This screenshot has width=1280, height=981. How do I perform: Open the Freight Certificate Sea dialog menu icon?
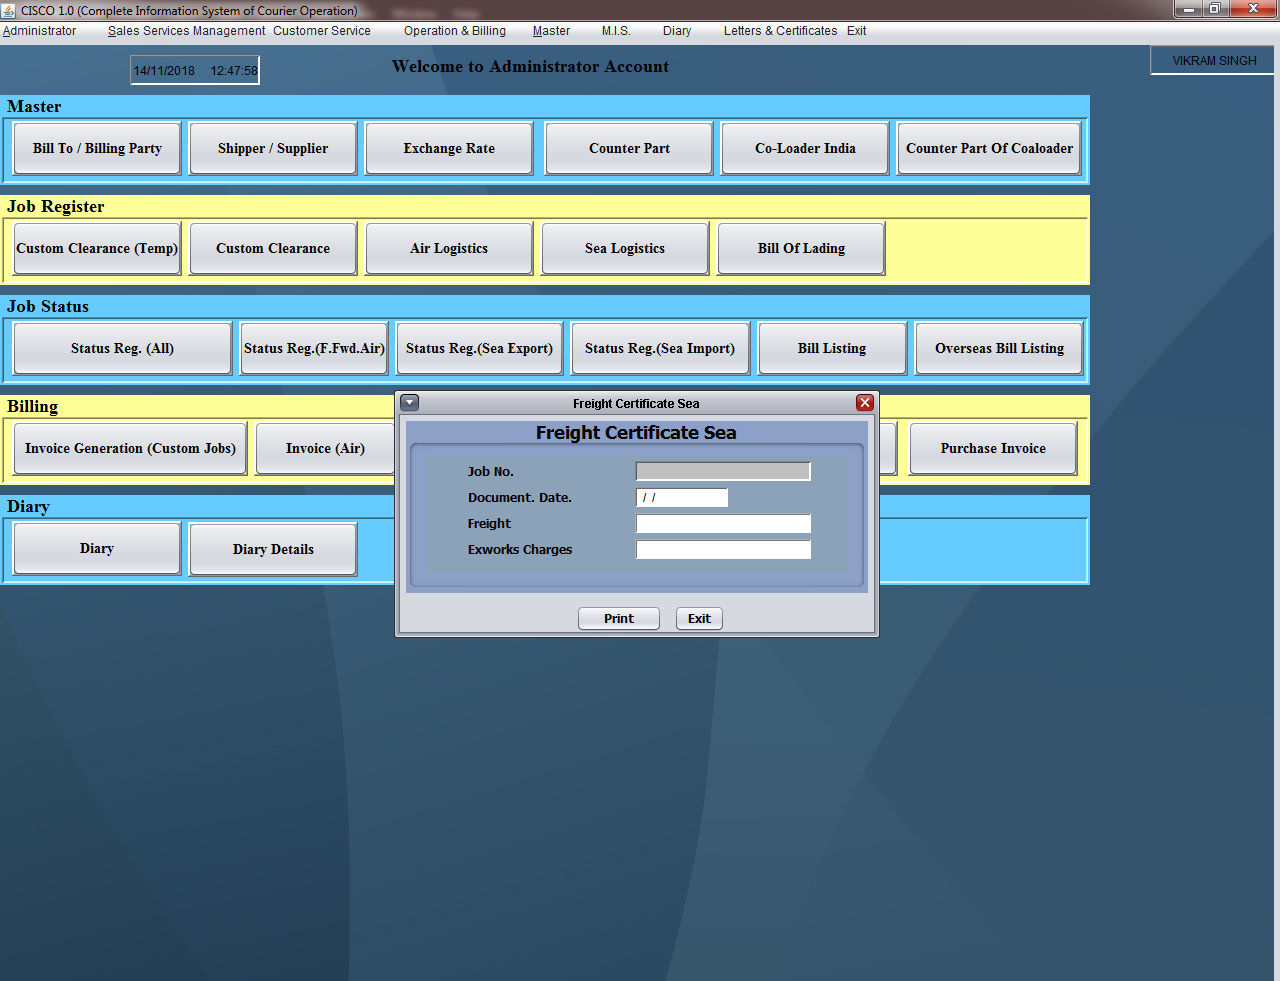tap(410, 403)
